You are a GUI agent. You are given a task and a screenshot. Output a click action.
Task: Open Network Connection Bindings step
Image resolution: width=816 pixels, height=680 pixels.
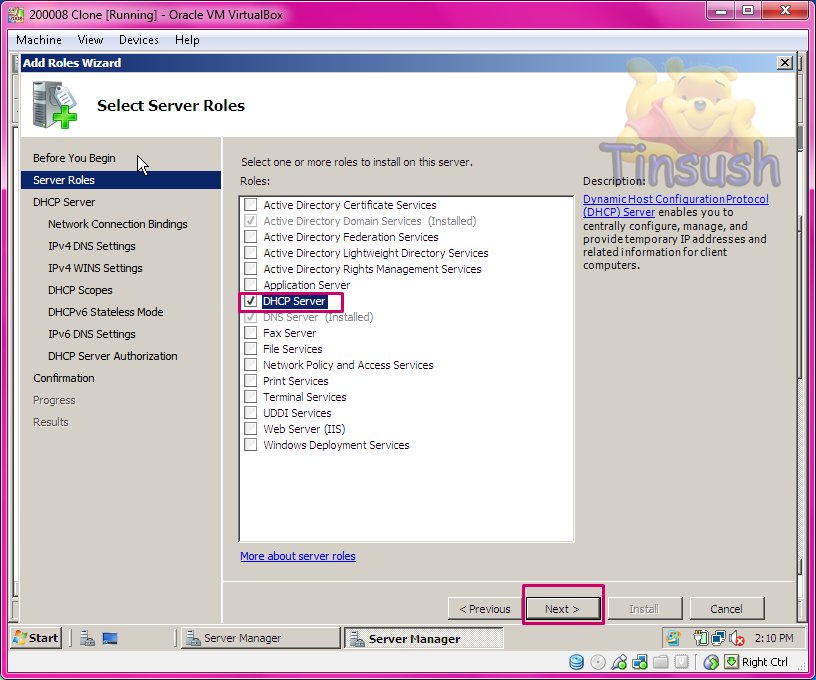(118, 224)
